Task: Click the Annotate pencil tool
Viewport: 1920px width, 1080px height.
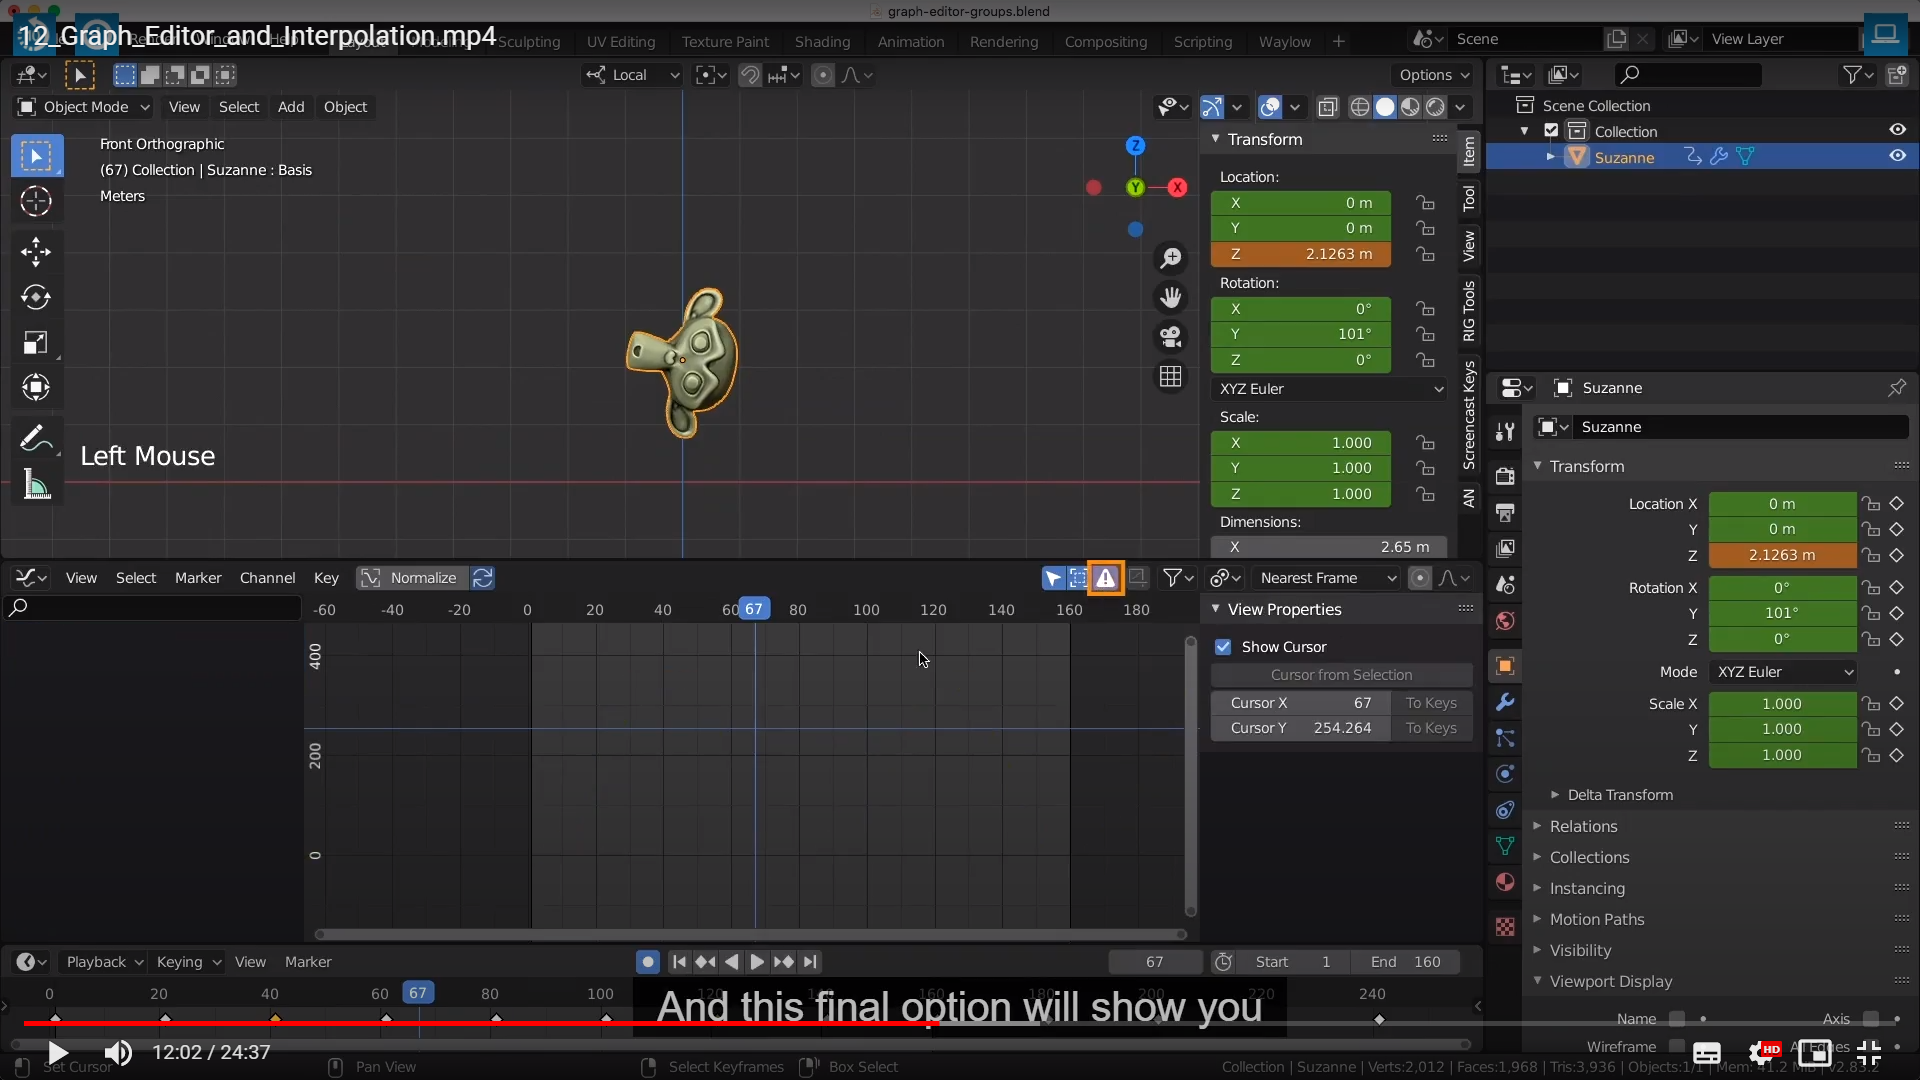Action: tap(34, 438)
